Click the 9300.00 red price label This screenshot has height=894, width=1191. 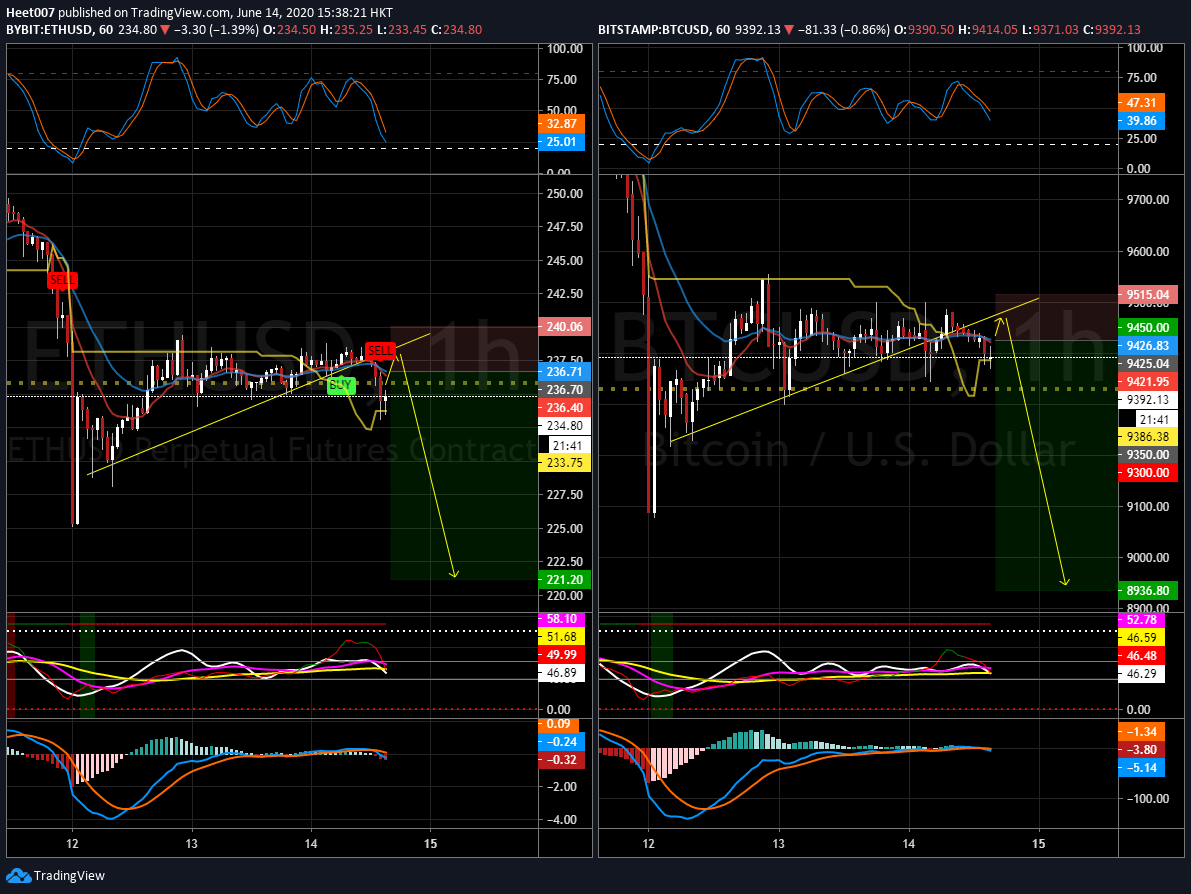coord(1148,472)
